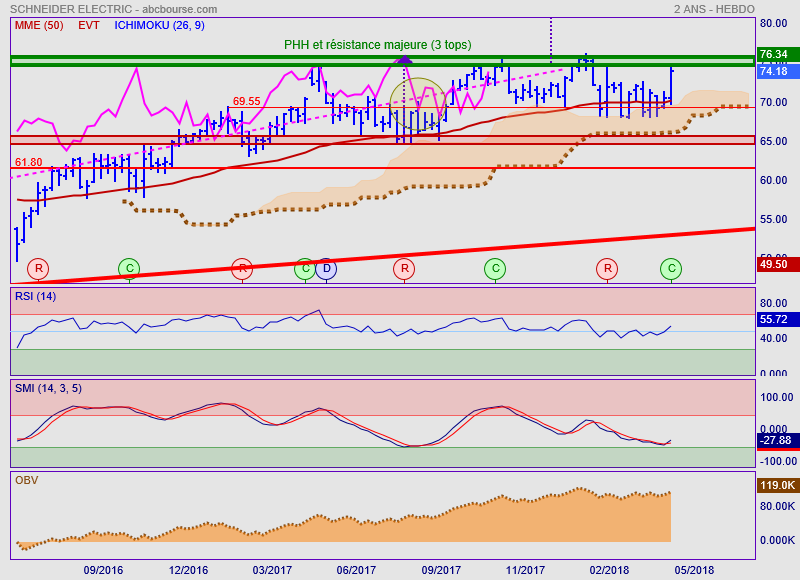
Task: Click the first red R event marker
Action: [38, 268]
